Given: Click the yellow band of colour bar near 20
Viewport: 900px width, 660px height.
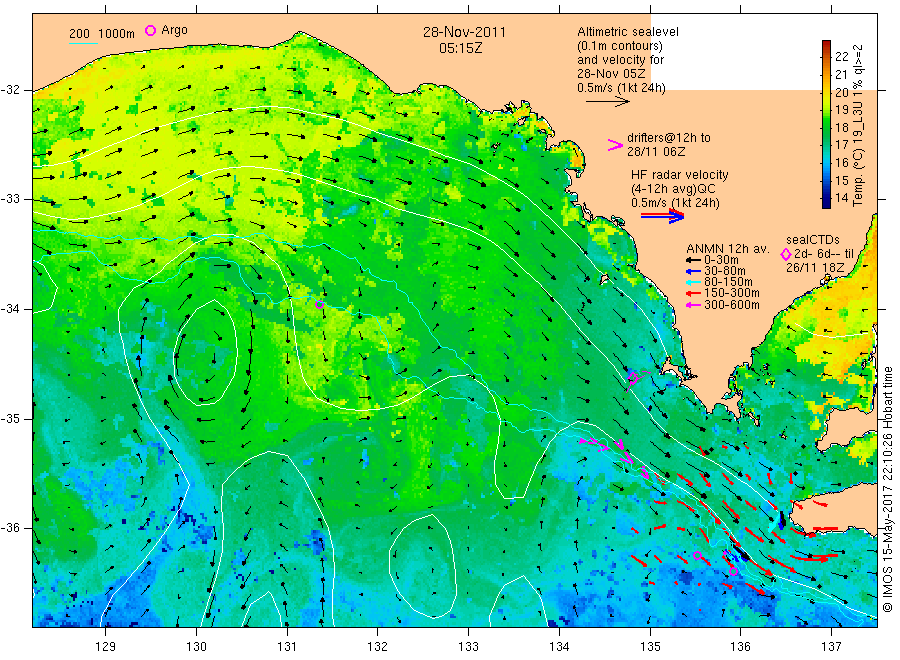Looking at the screenshot, I should [x=826, y=95].
